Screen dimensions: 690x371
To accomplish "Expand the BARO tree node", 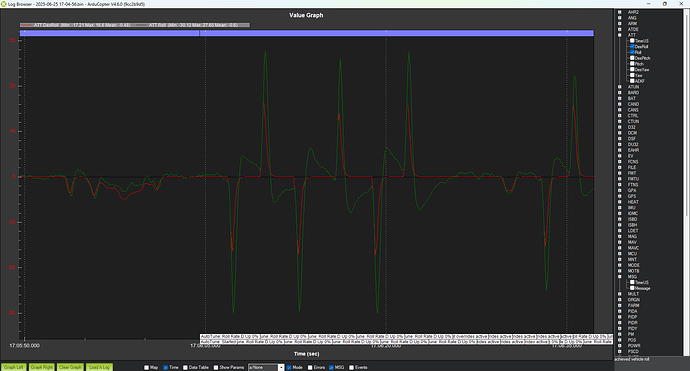I will [620, 93].
